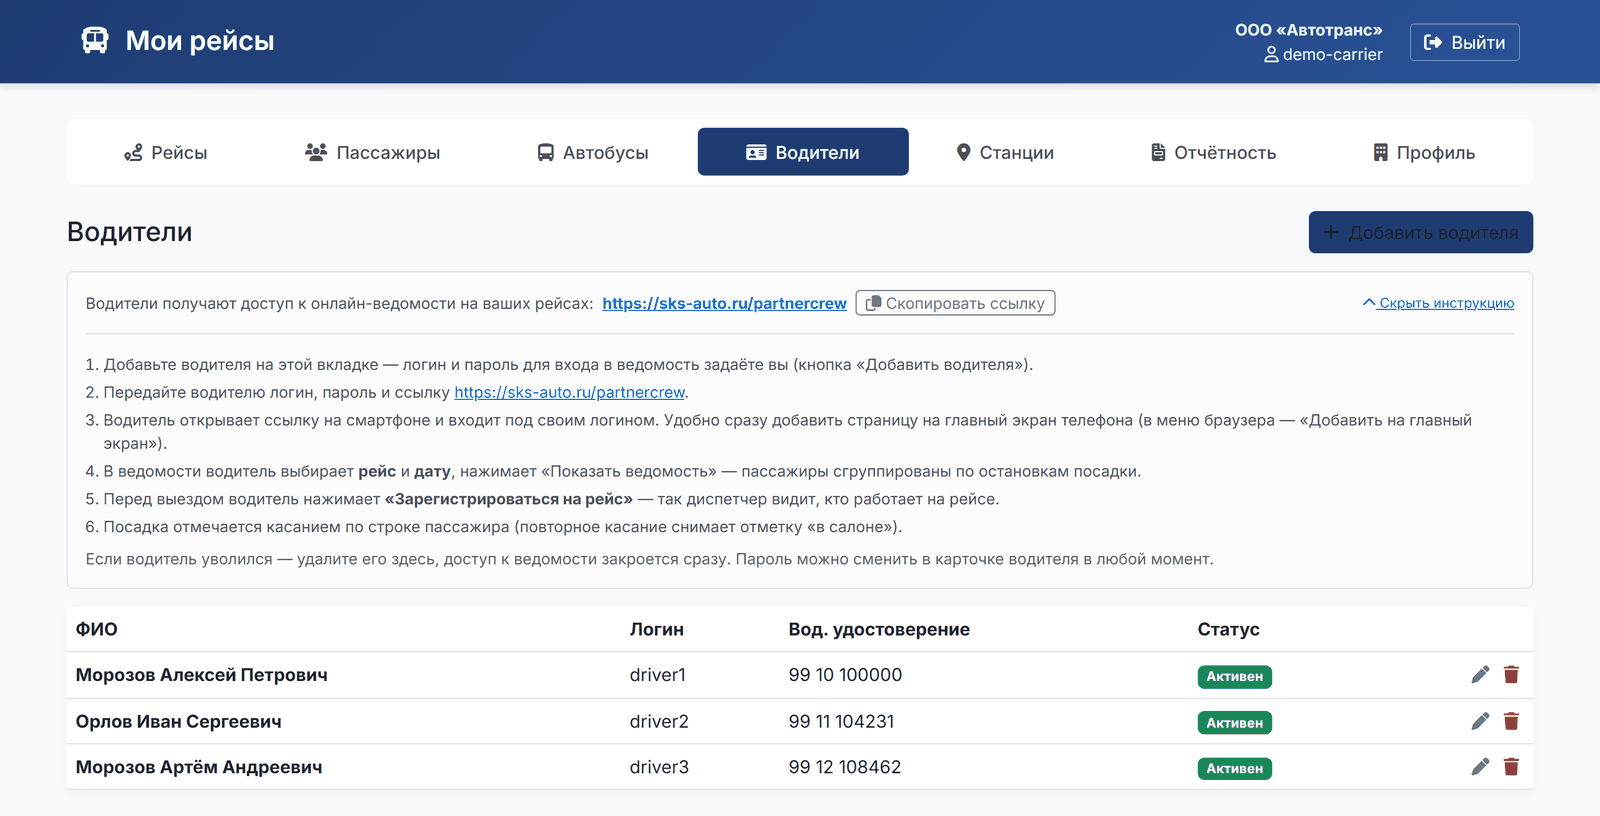Open partnercrew link in instruction step 2
1600x816 pixels.
569,392
